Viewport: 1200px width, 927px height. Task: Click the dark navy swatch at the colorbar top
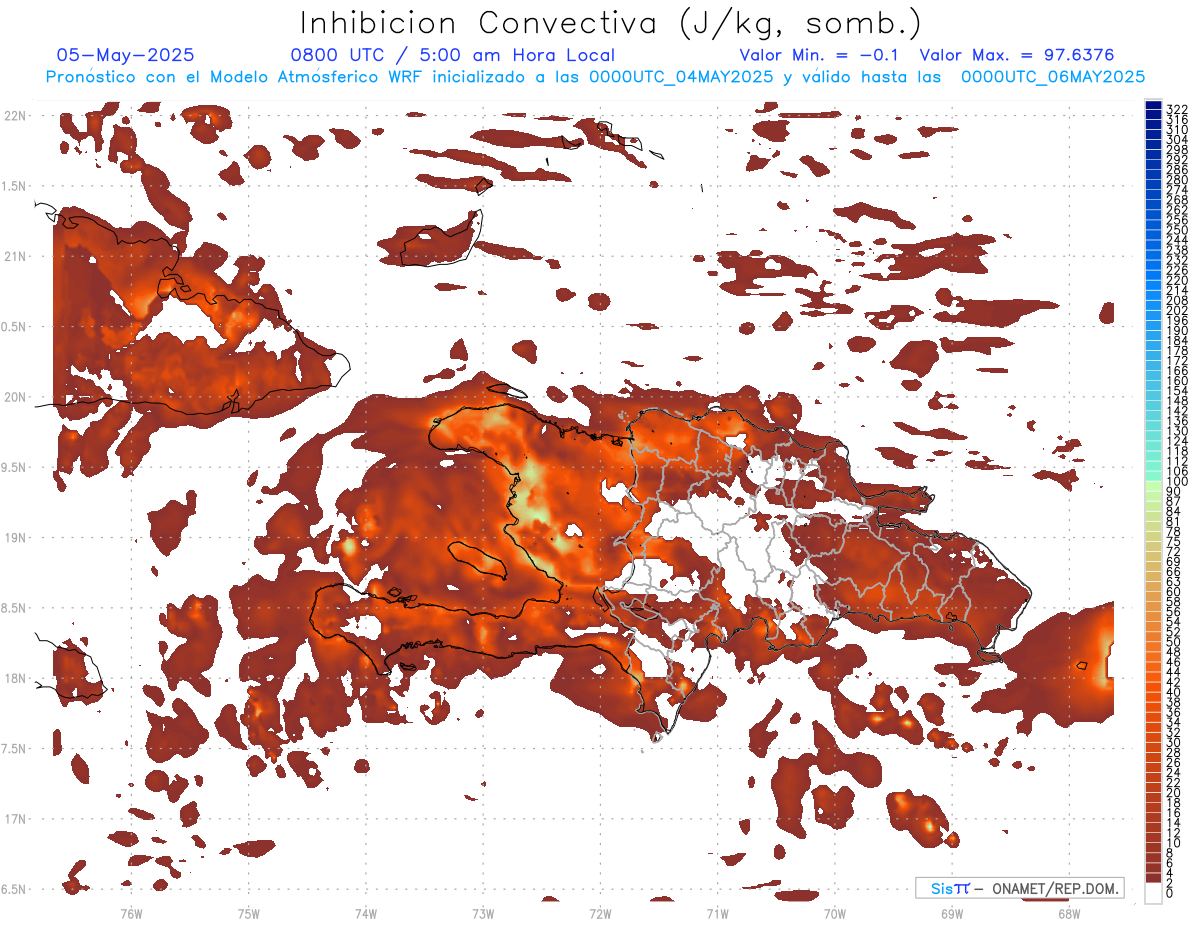point(1153,106)
